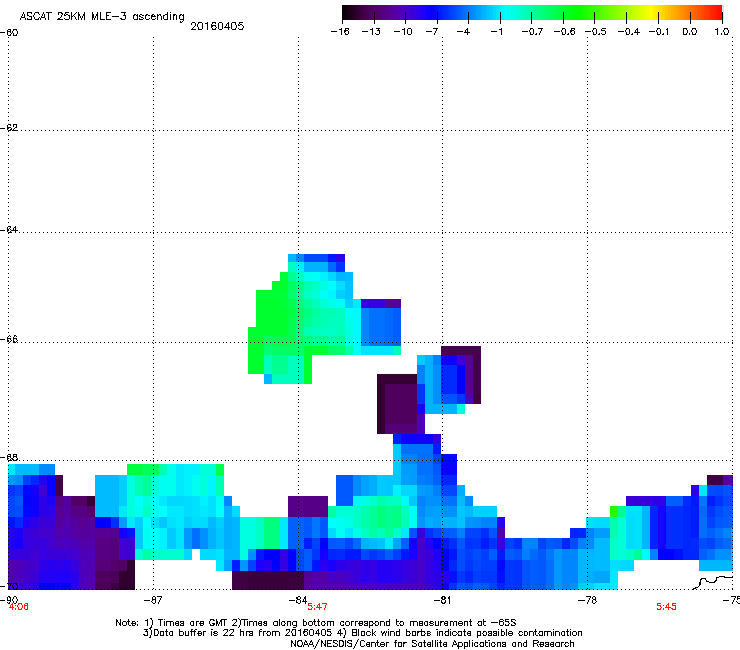
Task: Click the color bar label '-0.1'
Action: pyautogui.click(x=659, y=32)
